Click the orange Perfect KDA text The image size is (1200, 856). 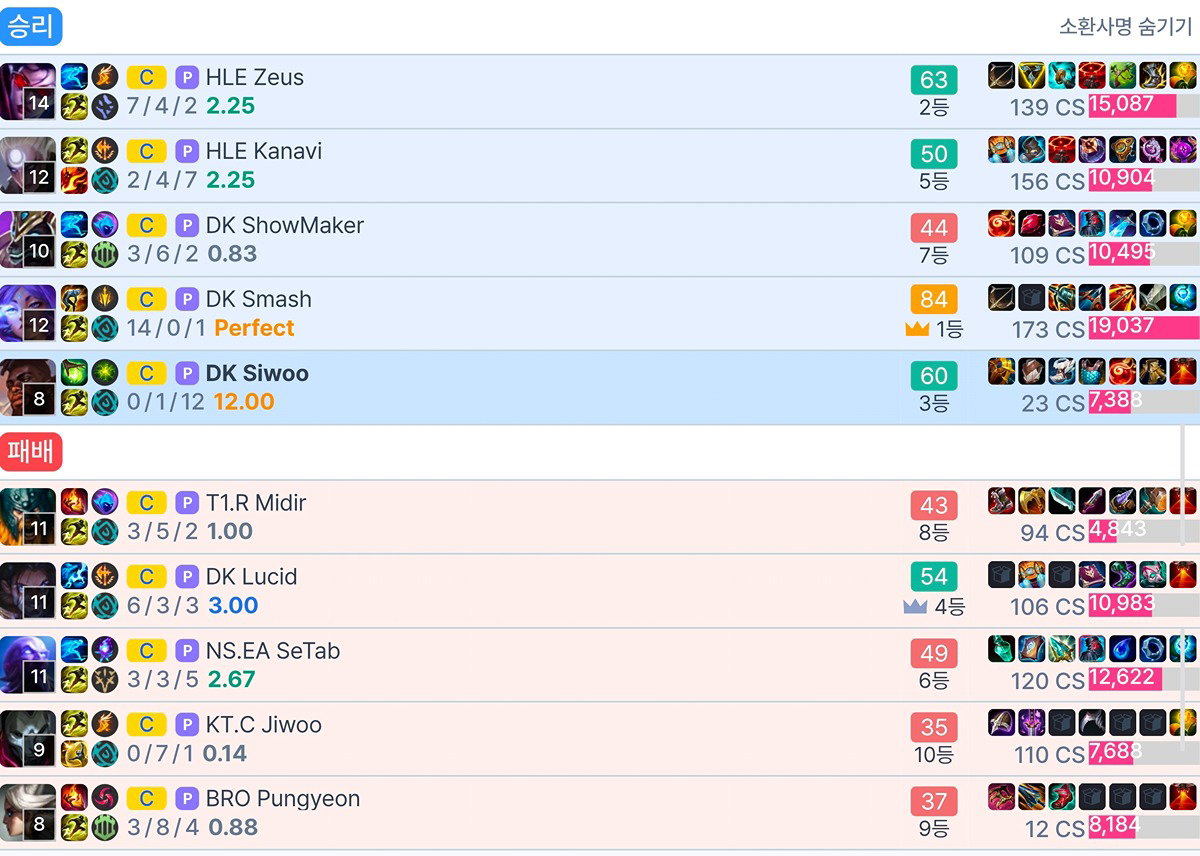click(254, 328)
